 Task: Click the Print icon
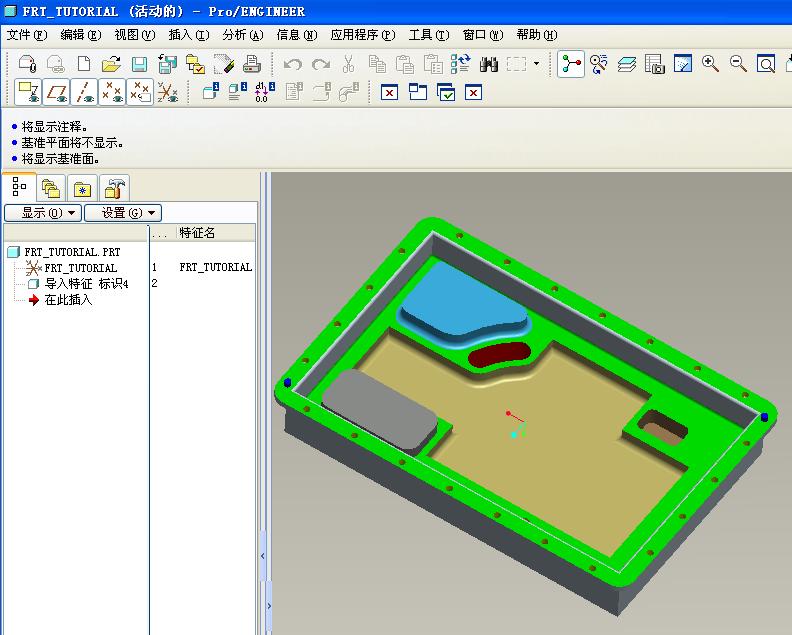click(x=252, y=64)
